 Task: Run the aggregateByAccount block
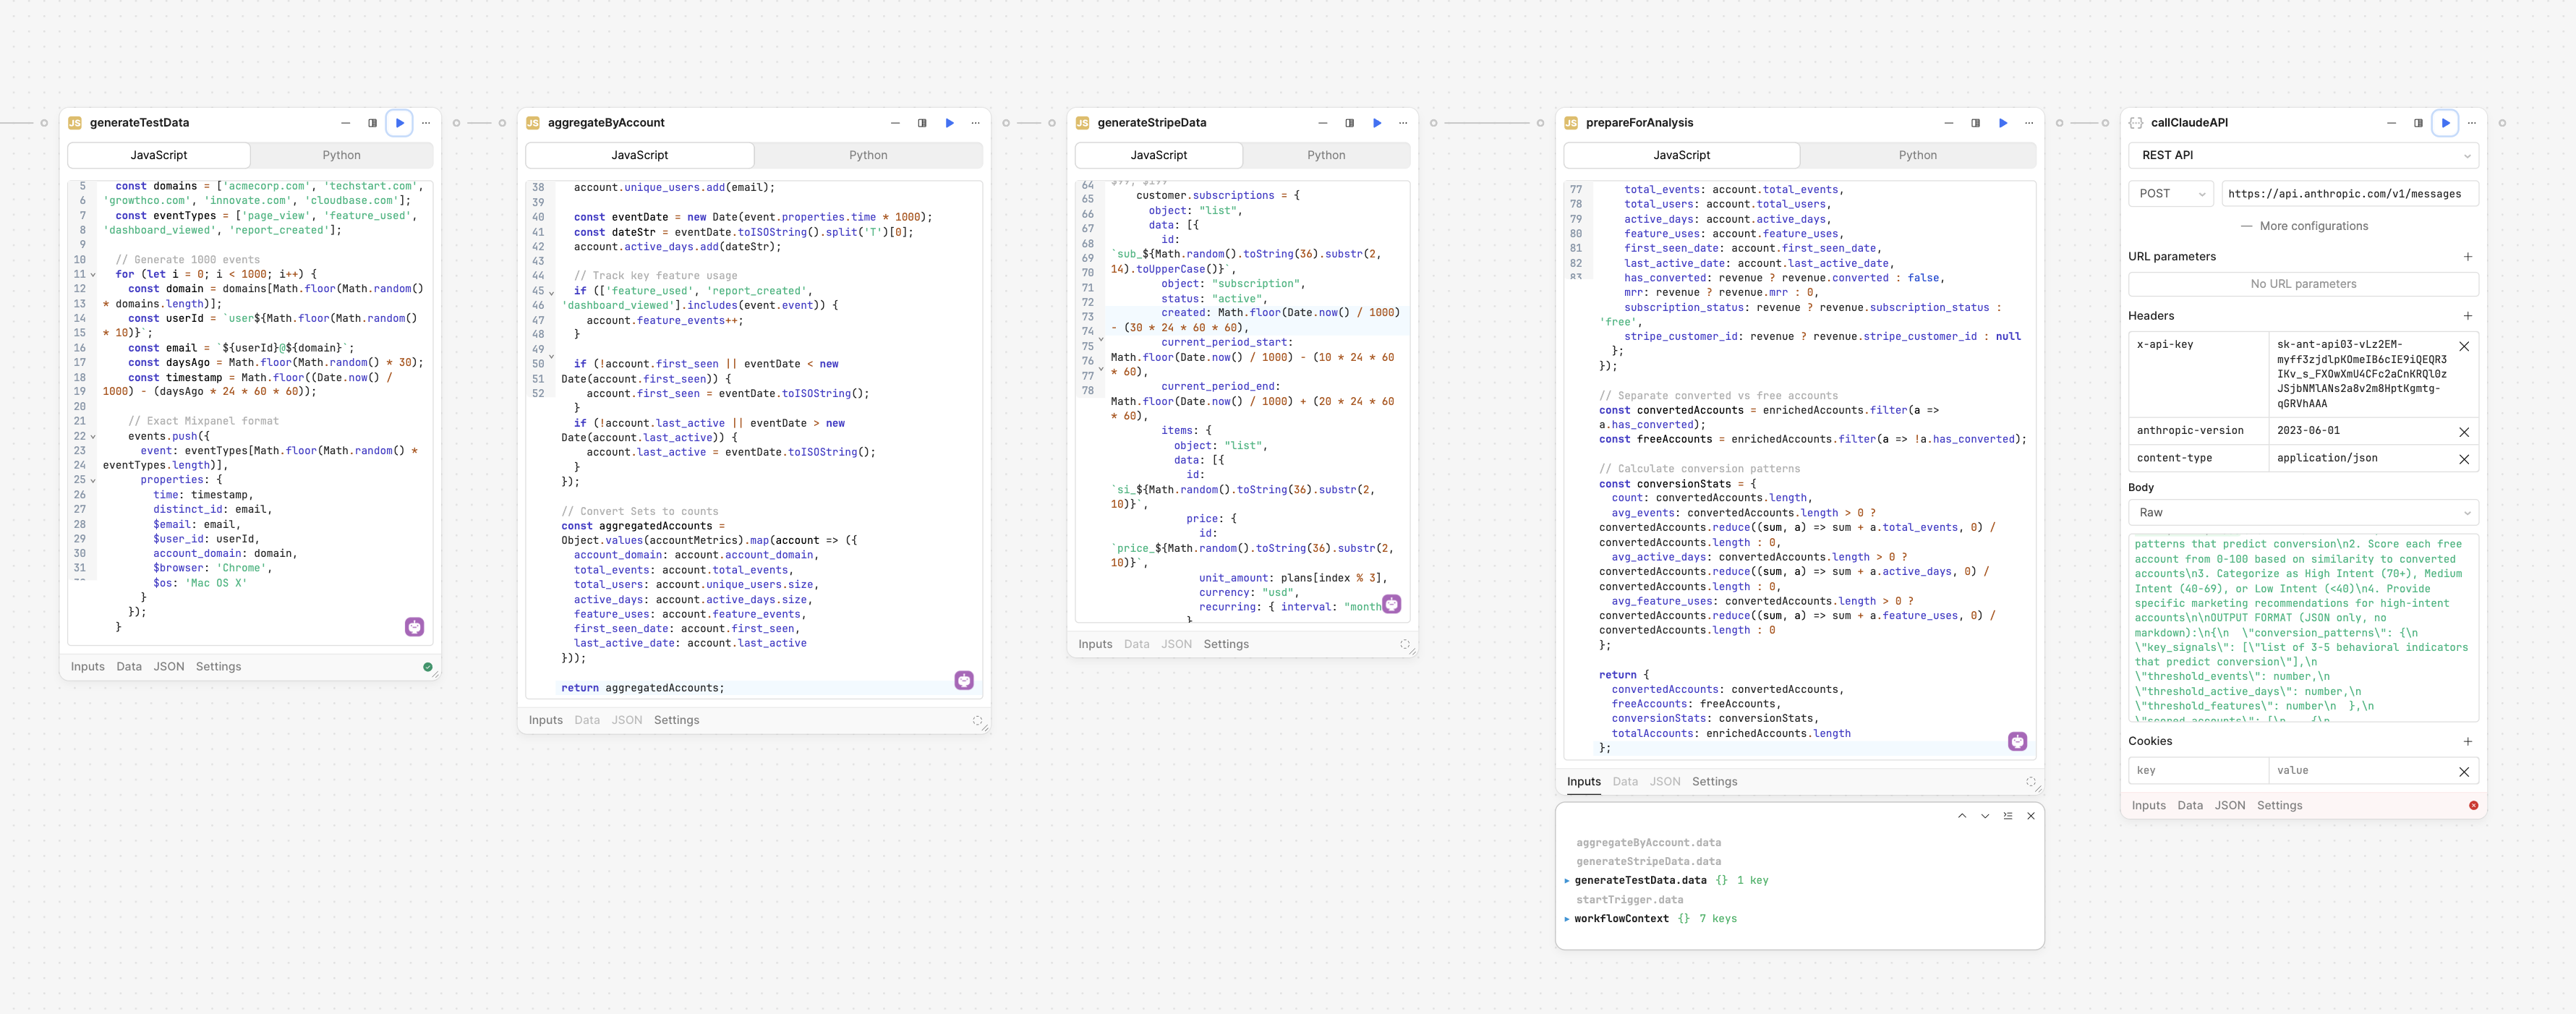[949, 123]
